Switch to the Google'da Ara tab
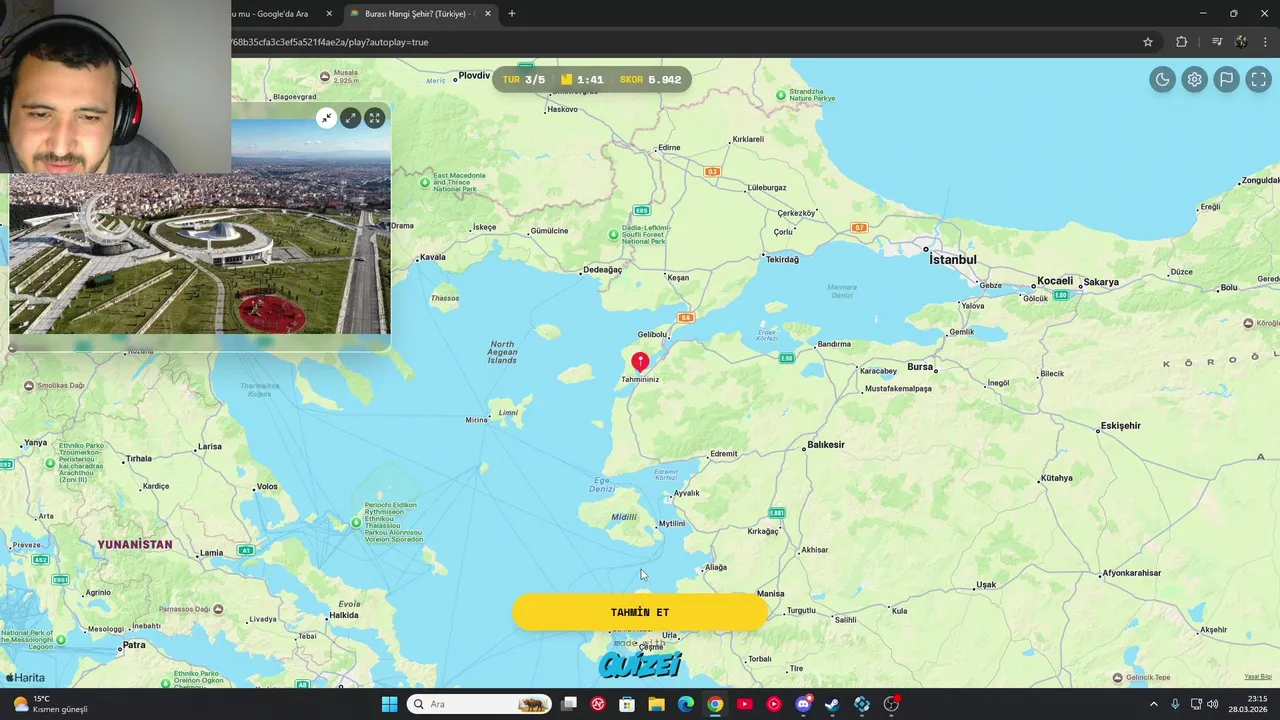 coord(270,14)
